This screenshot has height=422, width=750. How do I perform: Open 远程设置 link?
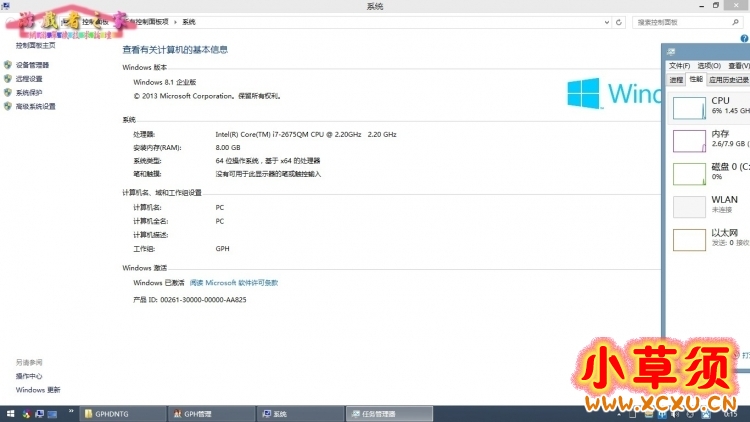click(x=29, y=79)
